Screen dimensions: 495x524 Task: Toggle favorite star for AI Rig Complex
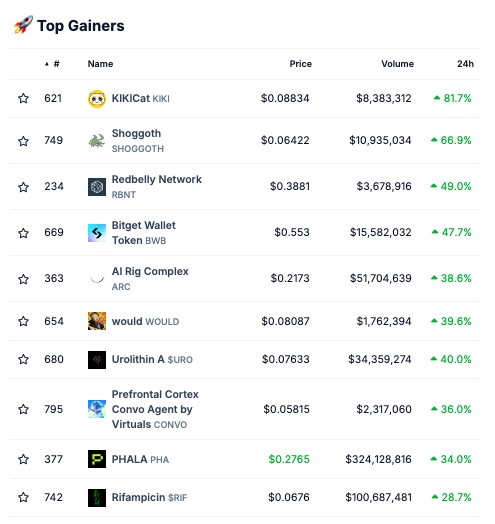(23, 278)
